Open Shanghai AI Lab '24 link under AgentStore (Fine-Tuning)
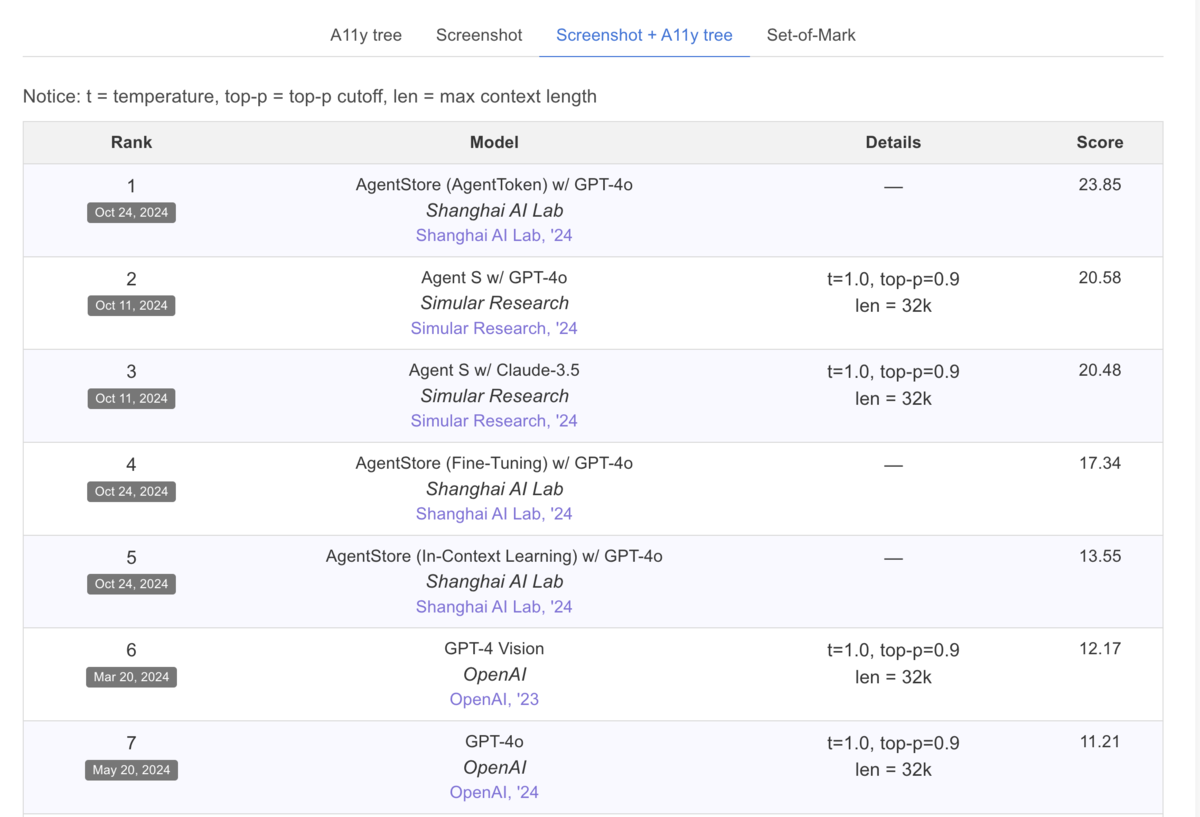1200x817 pixels. tap(494, 514)
